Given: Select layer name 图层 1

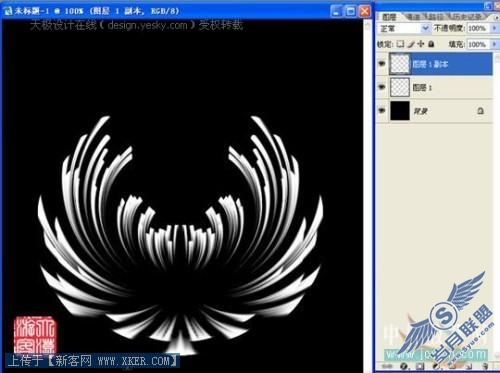Looking at the screenshot, I should (x=422, y=88).
